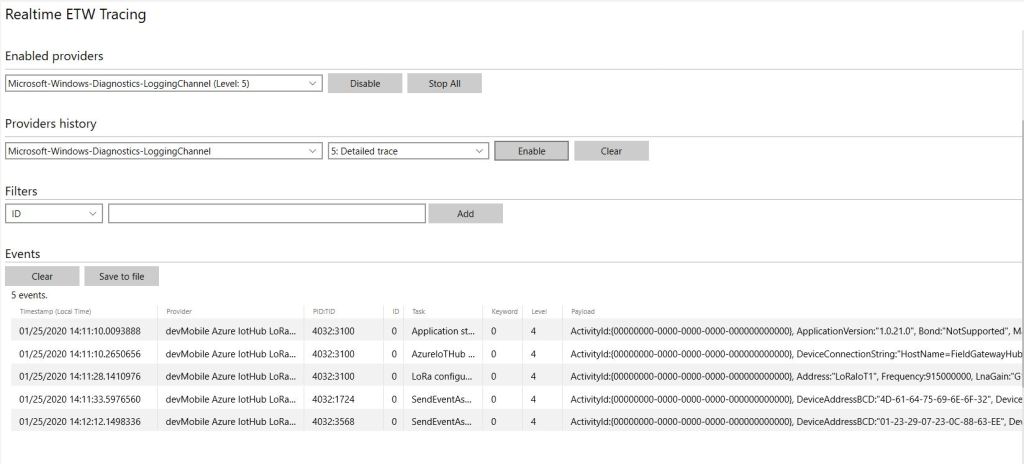This screenshot has height=464, width=1024.
Task: Click the Enable provider button
Action: [x=531, y=151]
